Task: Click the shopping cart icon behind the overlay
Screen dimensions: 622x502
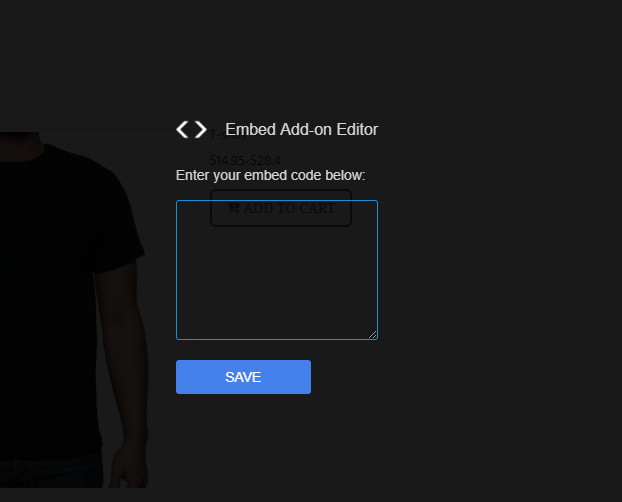Action: pos(234,208)
